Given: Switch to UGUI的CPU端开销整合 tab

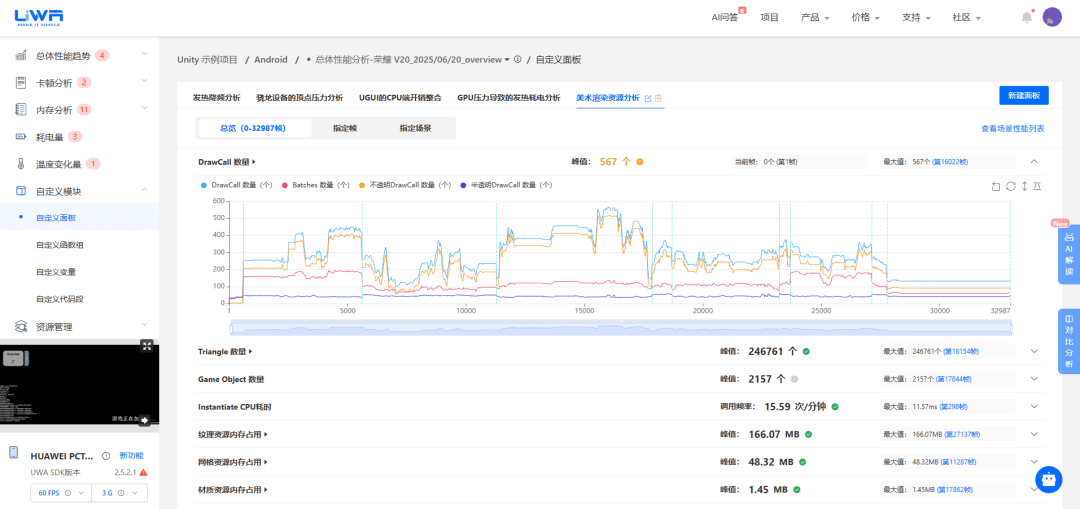Looking at the screenshot, I should [400, 98].
